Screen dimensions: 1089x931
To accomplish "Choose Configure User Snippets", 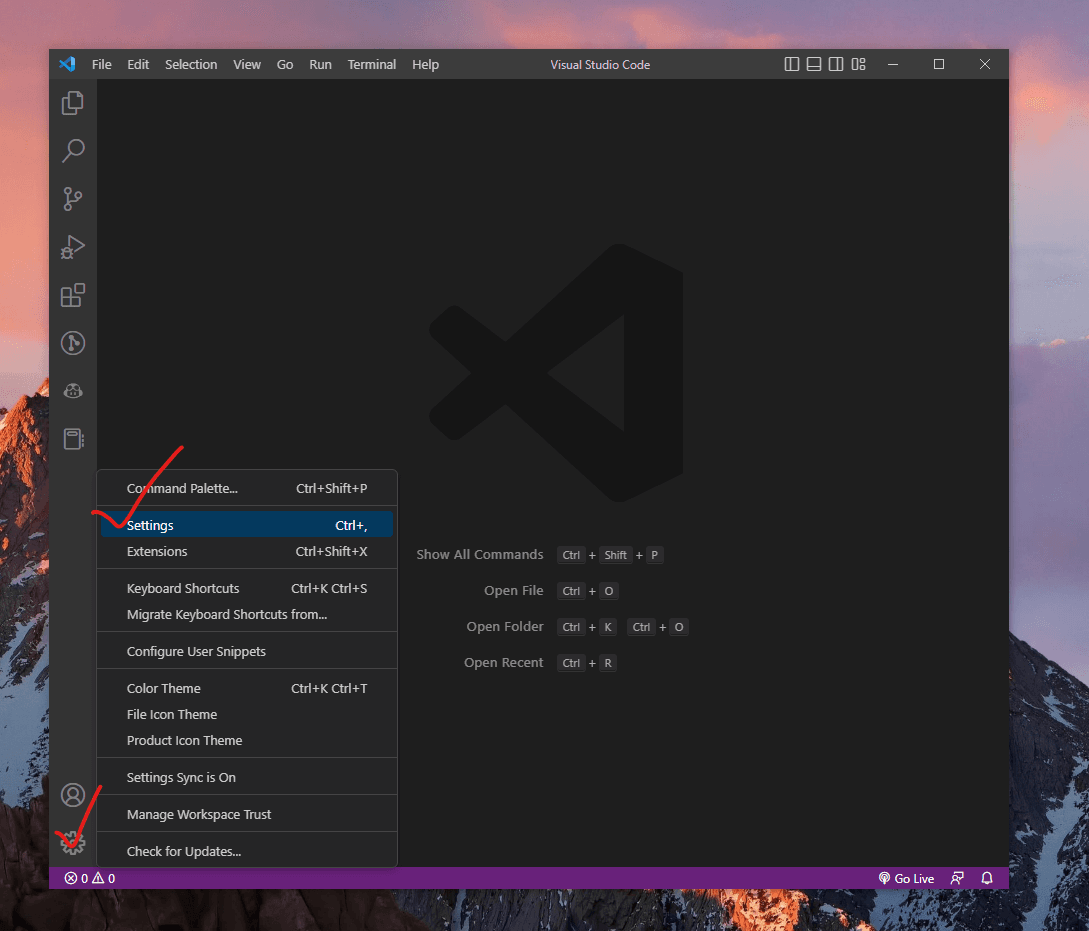I will click(247, 652).
